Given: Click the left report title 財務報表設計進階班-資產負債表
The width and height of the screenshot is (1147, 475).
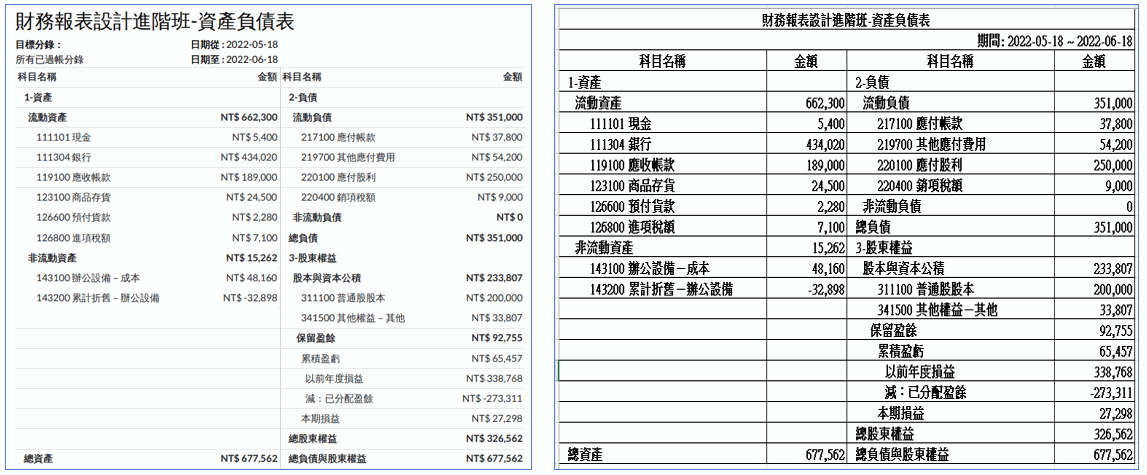Looking at the screenshot, I should 155,21.
